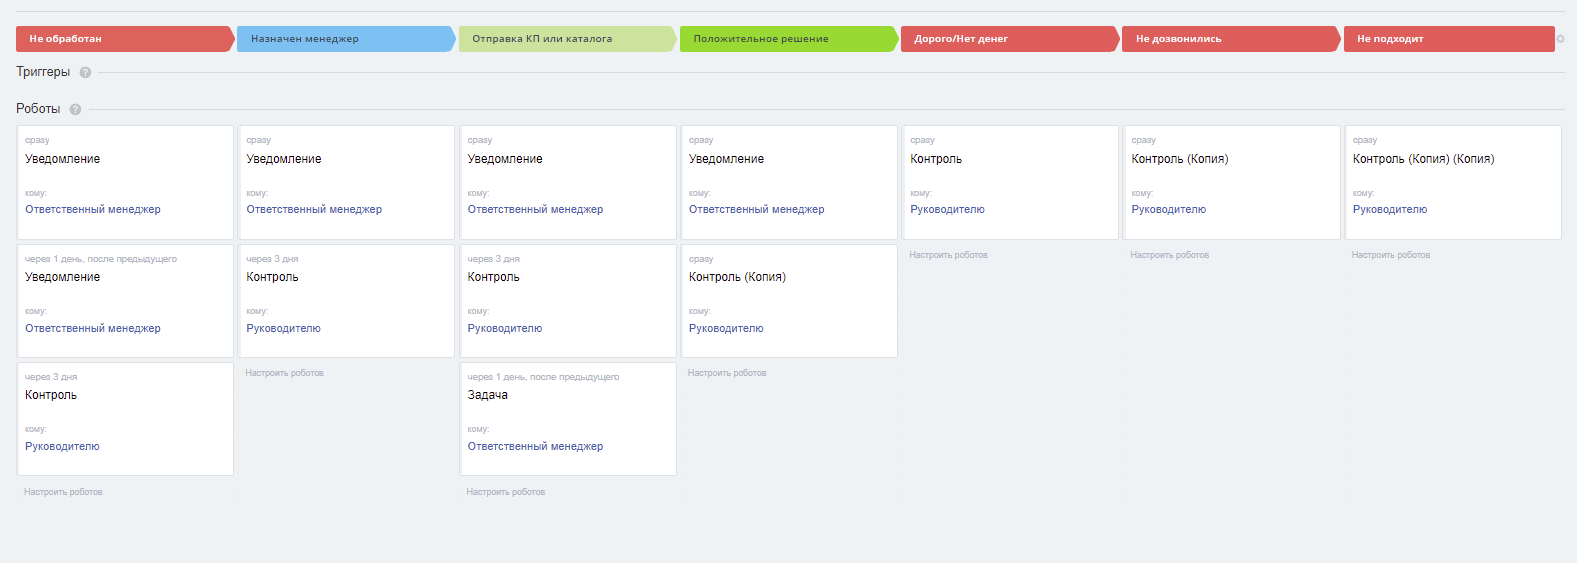1577x563 pixels.
Task: Select the "Назначен менеджер" stage header
Action: point(343,39)
